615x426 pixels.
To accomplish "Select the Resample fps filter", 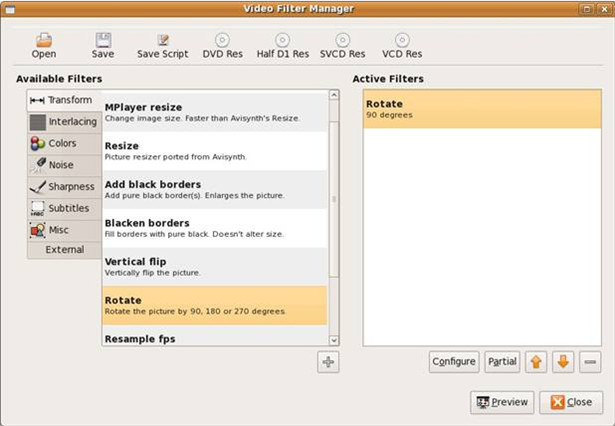I will click(215, 335).
